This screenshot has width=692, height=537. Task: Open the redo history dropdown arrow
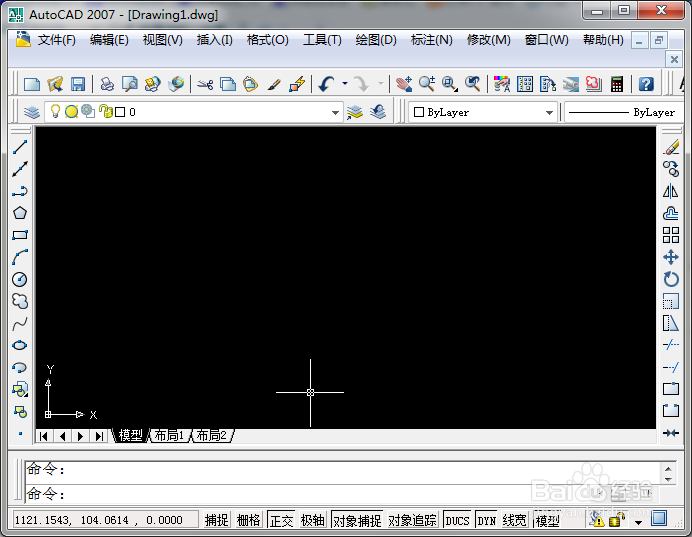pyautogui.click(x=380, y=83)
